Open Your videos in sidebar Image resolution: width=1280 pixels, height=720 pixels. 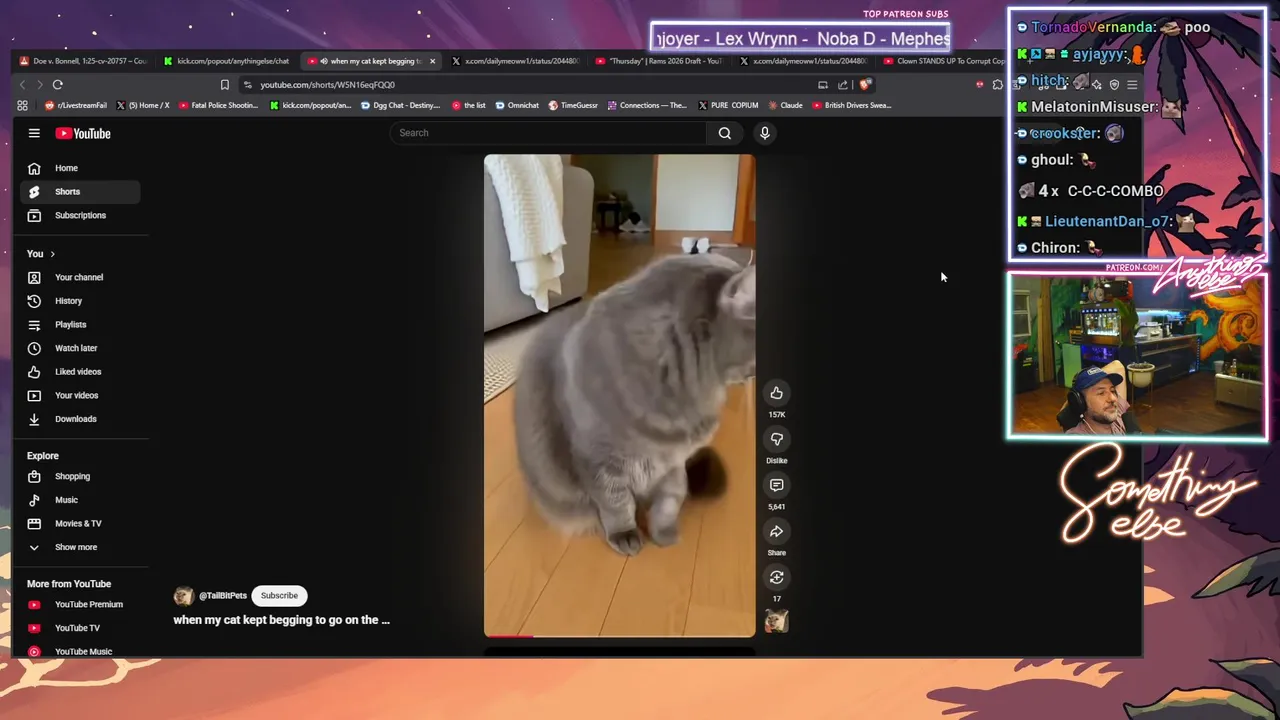tap(80, 395)
